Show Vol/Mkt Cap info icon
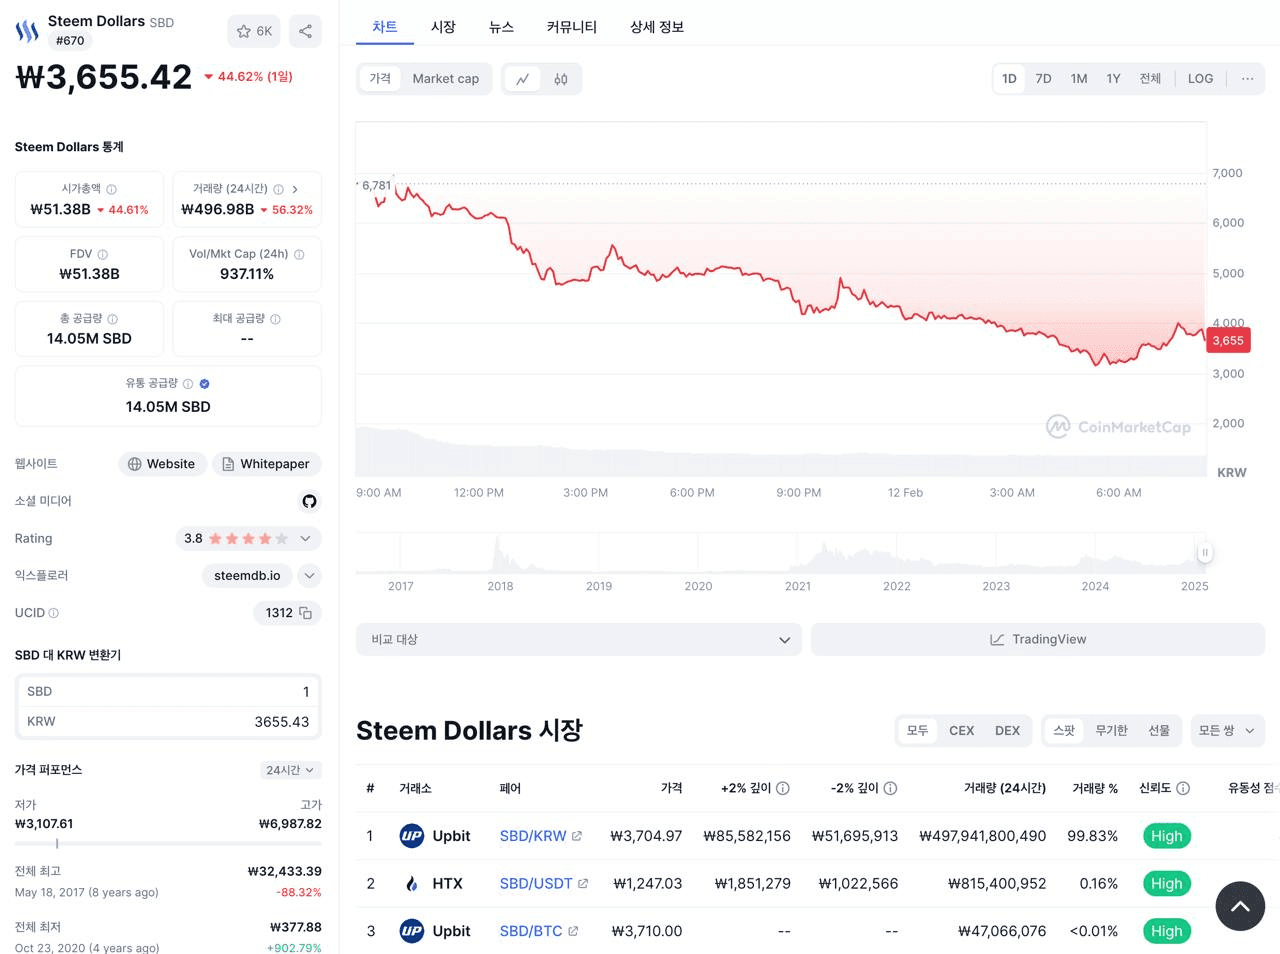Viewport: 1280px width, 954px height. [299, 254]
